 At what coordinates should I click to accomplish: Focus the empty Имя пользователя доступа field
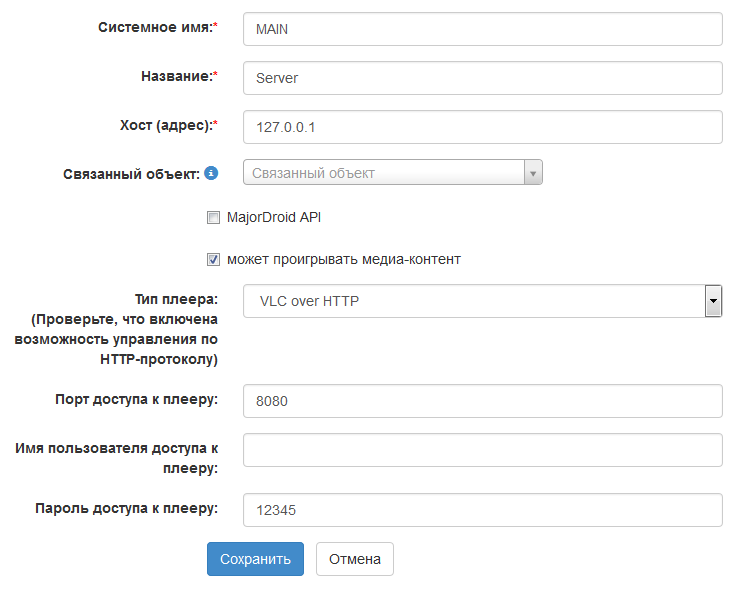pyautogui.click(x=482, y=450)
